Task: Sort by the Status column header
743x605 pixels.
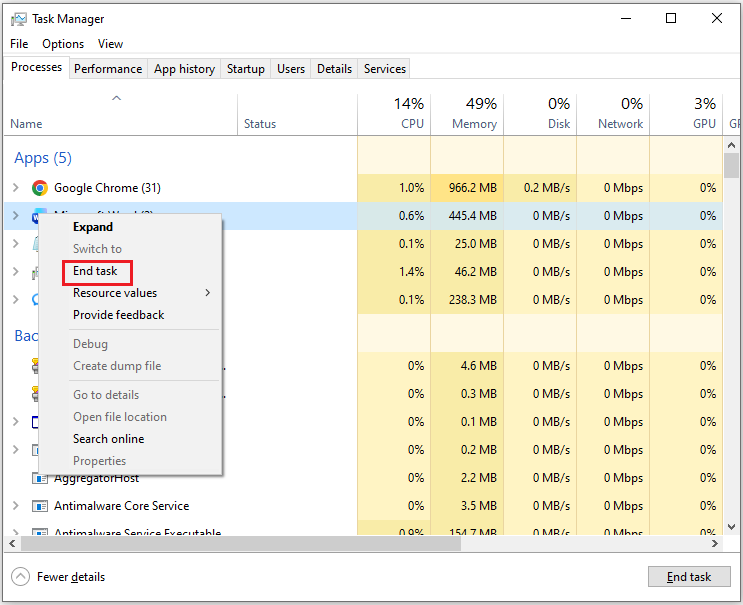Action: click(298, 115)
